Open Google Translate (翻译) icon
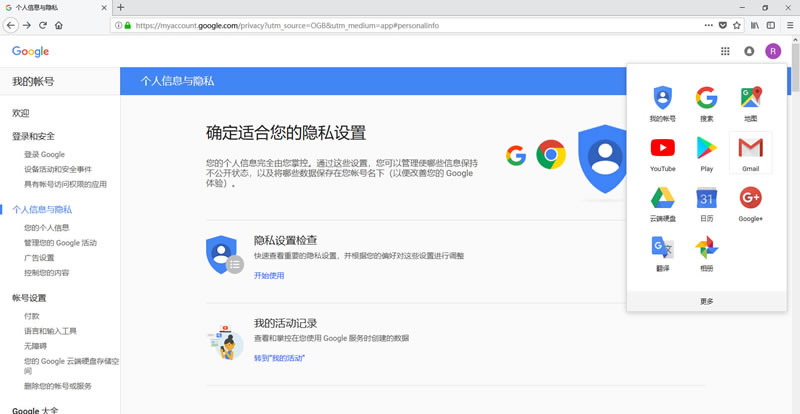Image resolution: width=800 pixels, height=414 pixels. coord(662,254)
